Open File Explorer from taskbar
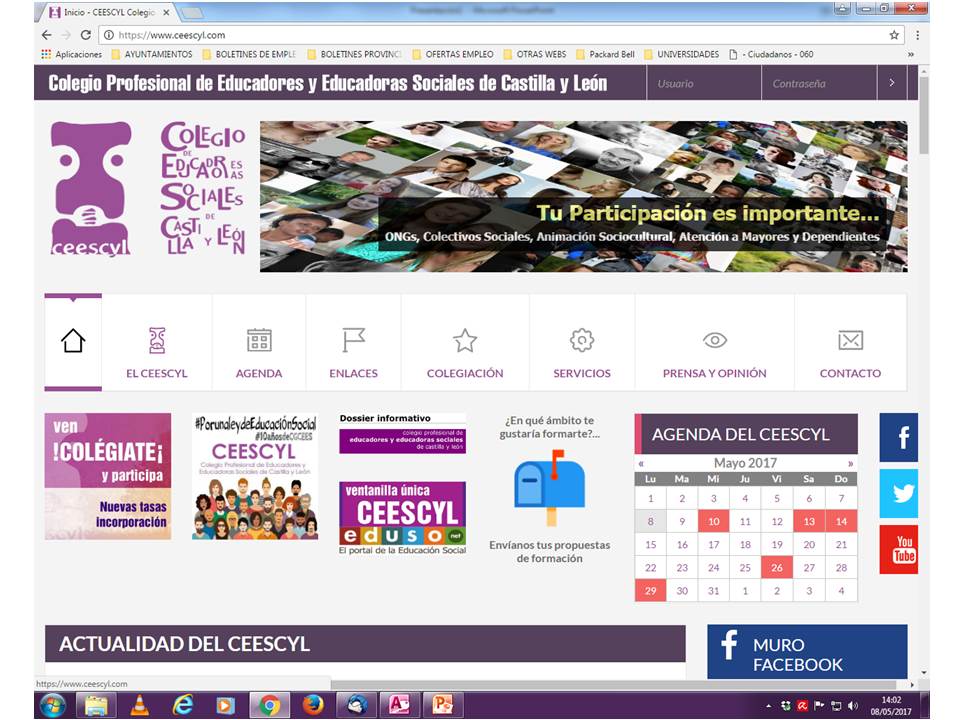This screenshot has width=960, height=720. pyautogui.click(x=96, y=706)
